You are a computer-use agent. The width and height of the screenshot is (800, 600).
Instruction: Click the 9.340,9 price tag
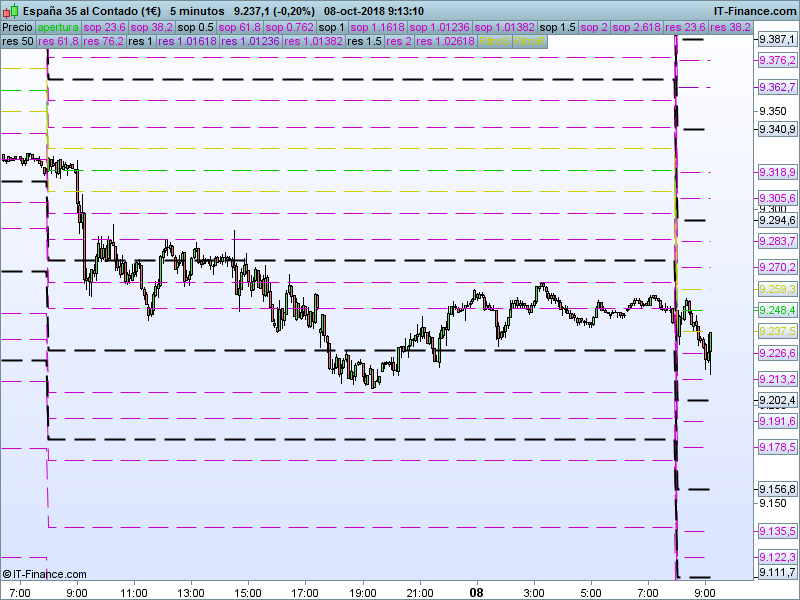point(777,129)
